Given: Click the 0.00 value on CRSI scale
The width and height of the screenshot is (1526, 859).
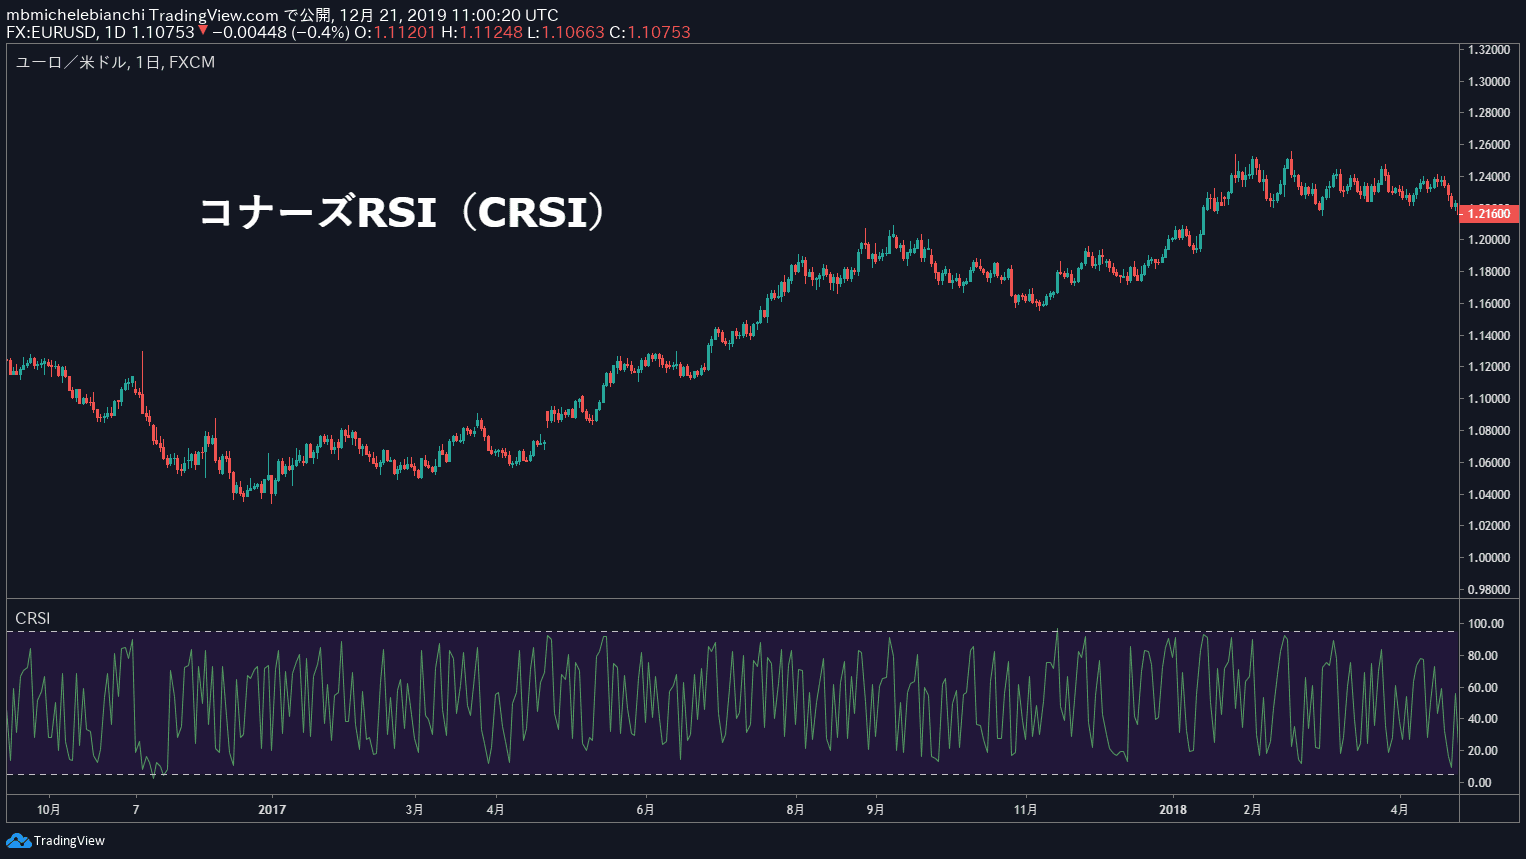Looking at the screenshot, I should (1479, 783).
